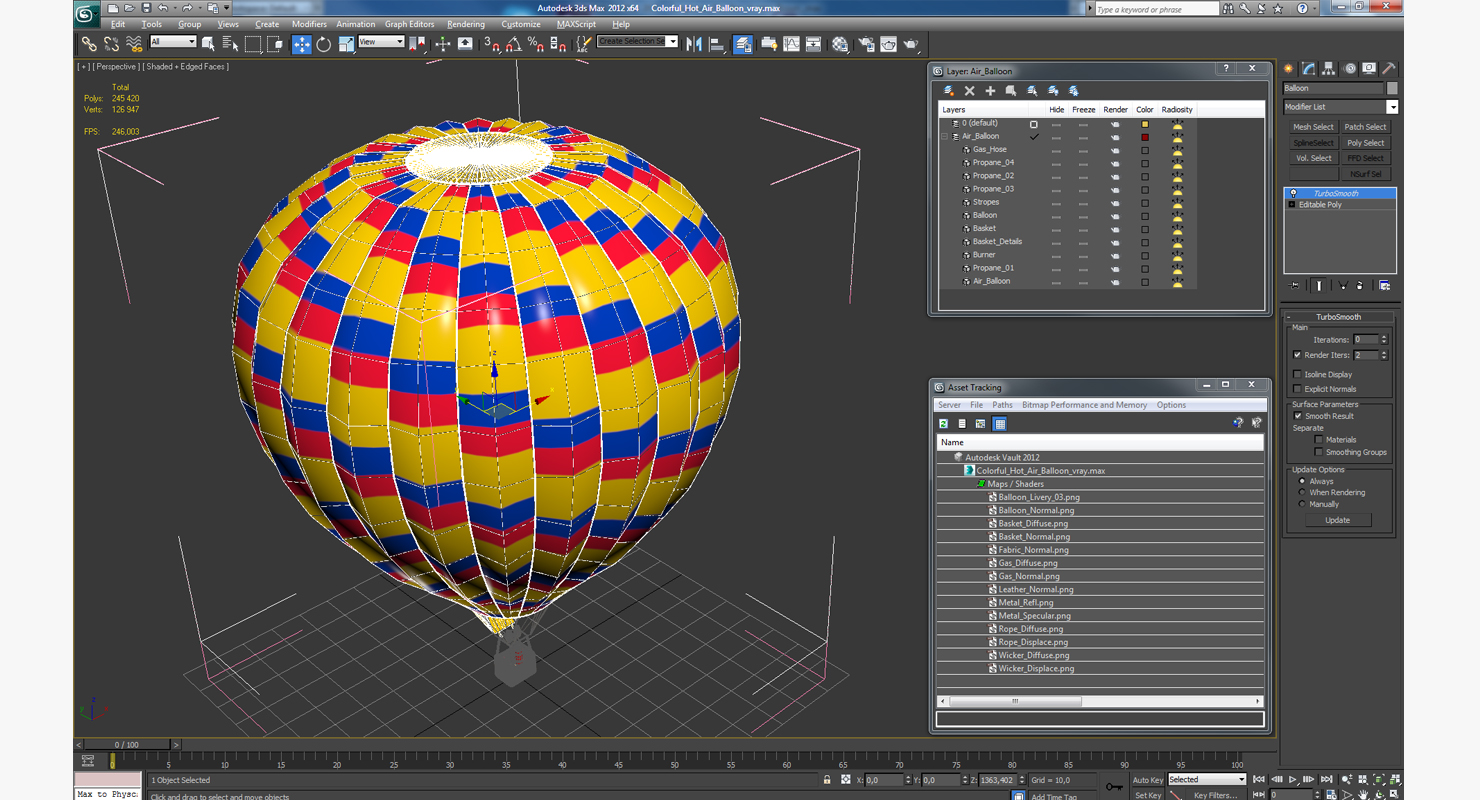Open the Create command panel tab
Viewport: 1480px width, 800px height.
point(1289,69)
